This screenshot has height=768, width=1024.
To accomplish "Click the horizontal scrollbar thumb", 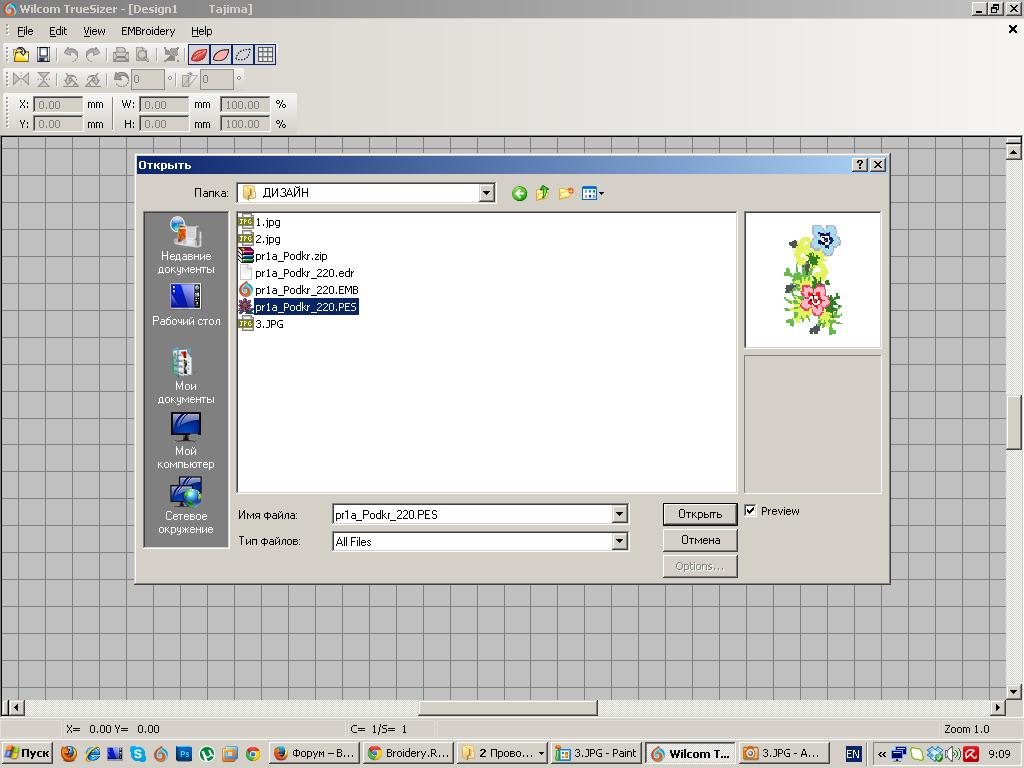I will pyautogui.click(x=507, y=707).
